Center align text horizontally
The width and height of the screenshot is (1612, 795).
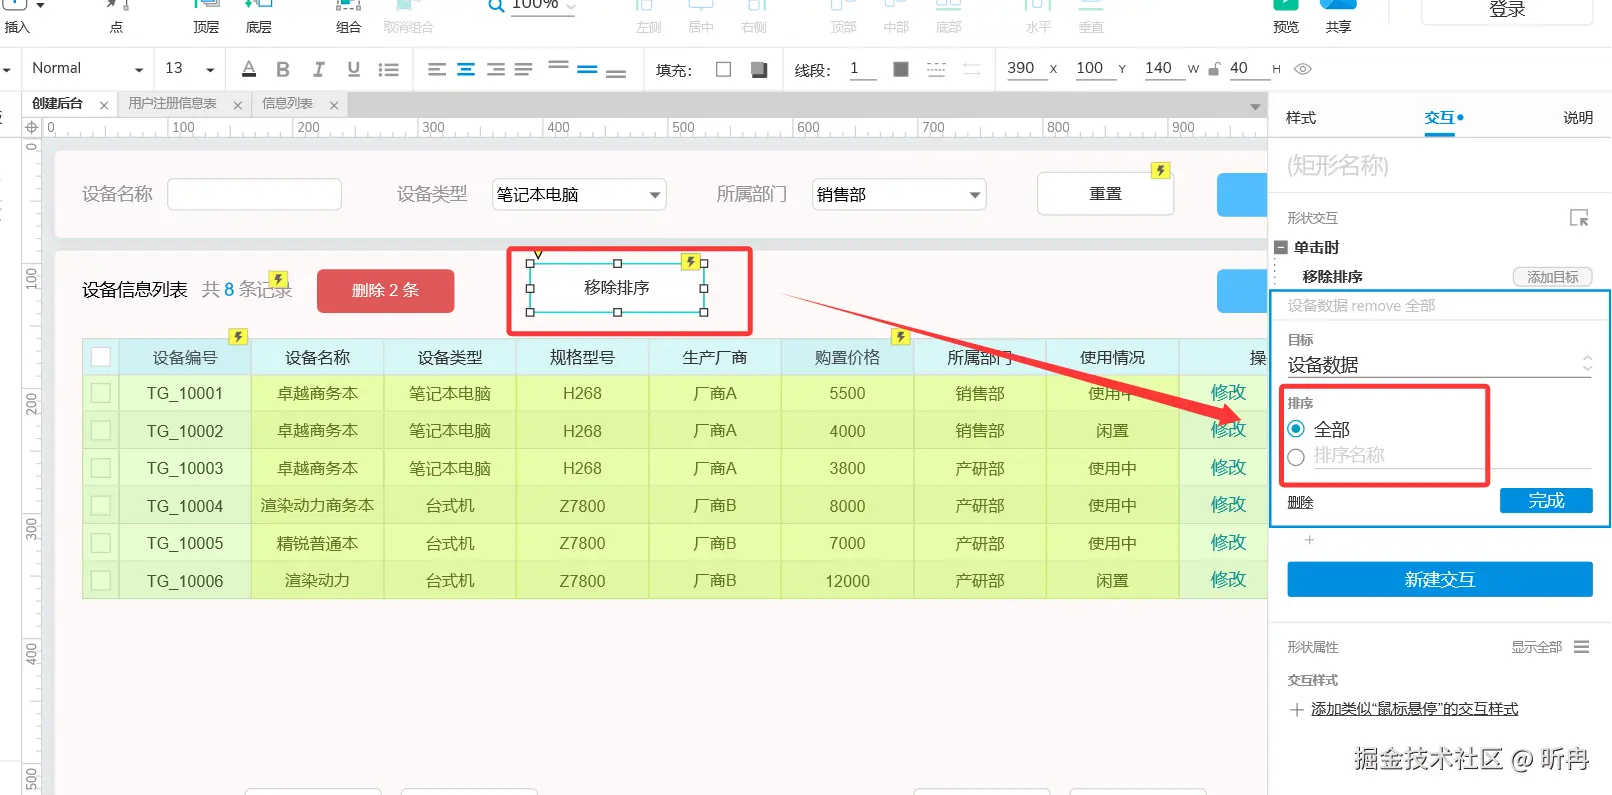pos(466,69)
